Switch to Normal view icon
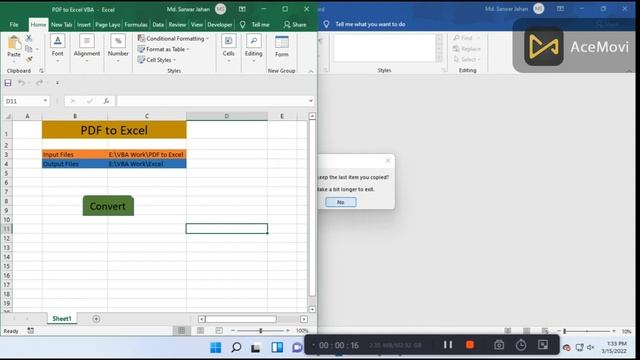The width and height of the screenshot is (640, 360). [182, 331]
